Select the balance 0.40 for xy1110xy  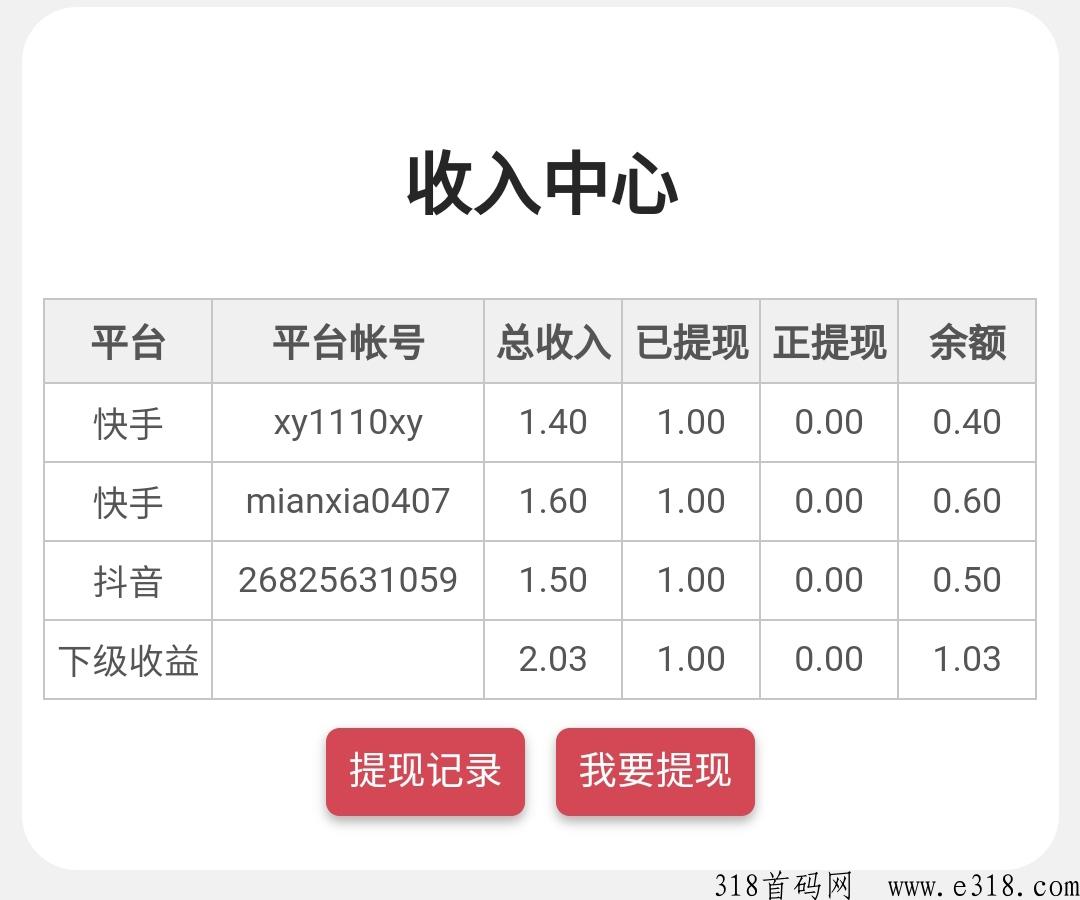pyautogui.click(x=967, y=422)
